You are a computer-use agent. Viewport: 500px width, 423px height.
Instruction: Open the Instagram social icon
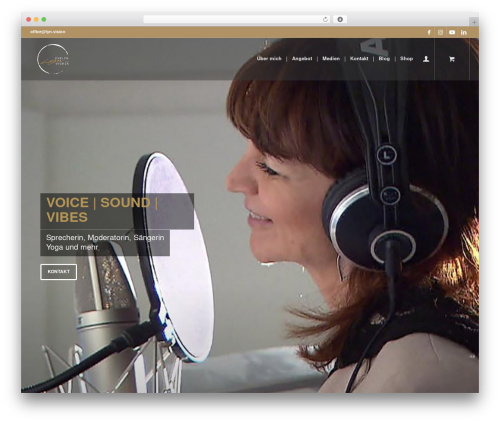click(x=440, y=32)
